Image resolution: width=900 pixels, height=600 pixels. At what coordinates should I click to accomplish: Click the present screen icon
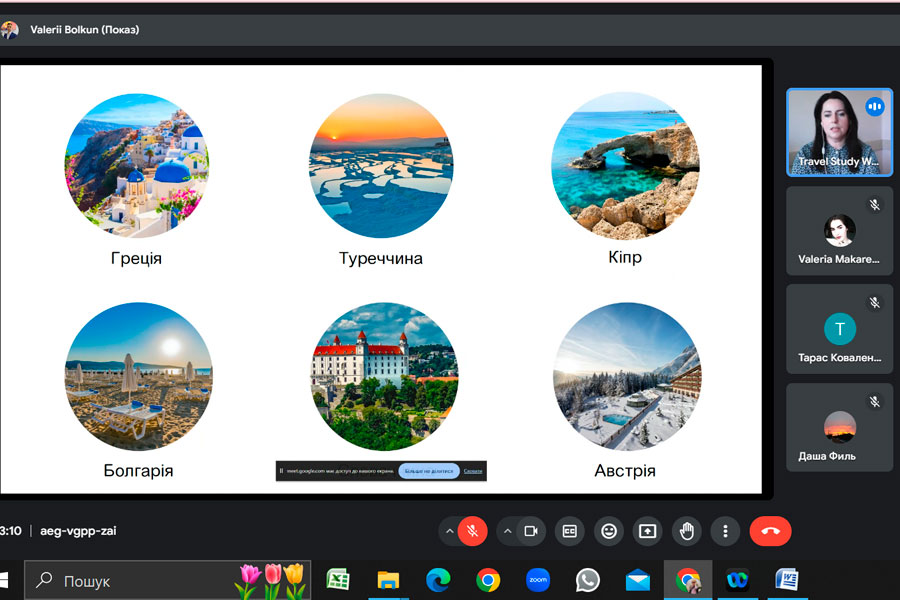(647, 531)
